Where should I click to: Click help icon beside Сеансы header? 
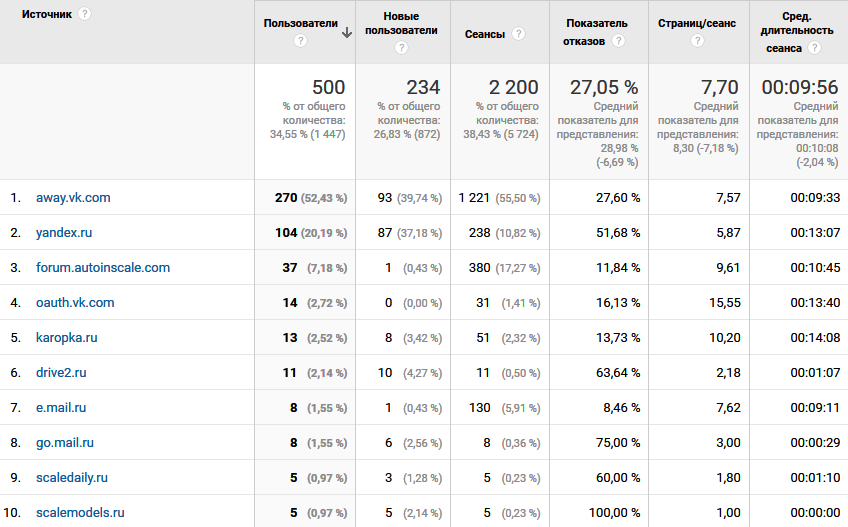(x=518, y=34)
